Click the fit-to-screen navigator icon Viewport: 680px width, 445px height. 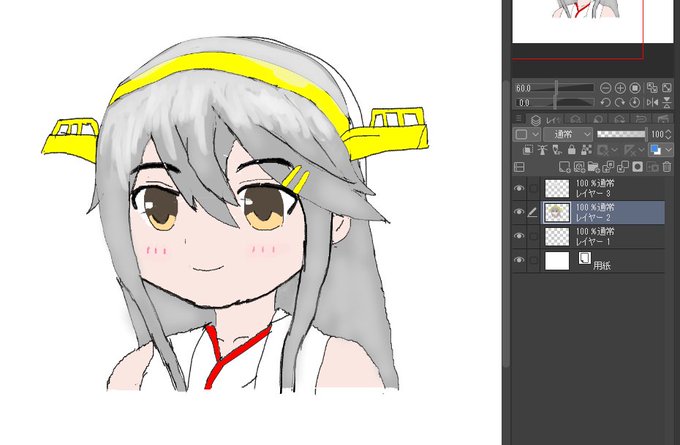pos(652,88)
